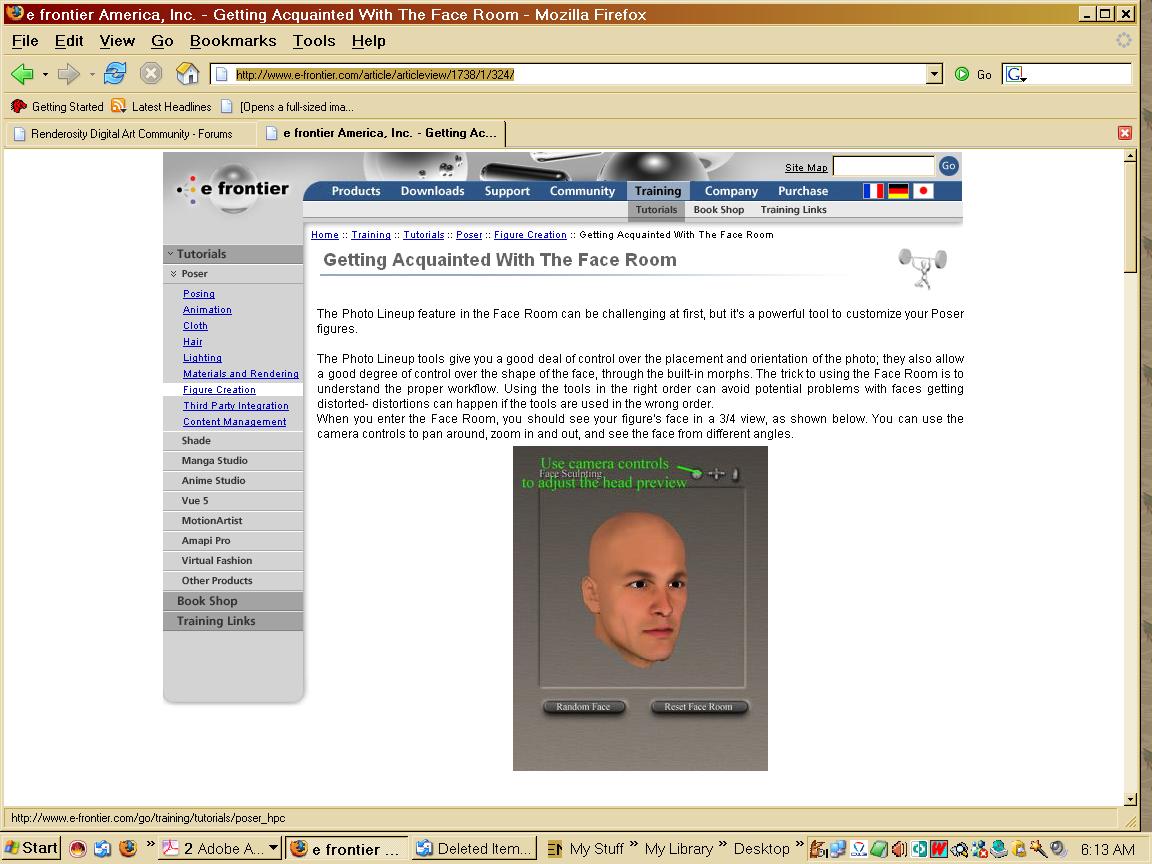Screen dimensions: 1152x864
Task: Reload the page with the Refresh icon
Action: [115, 73]
